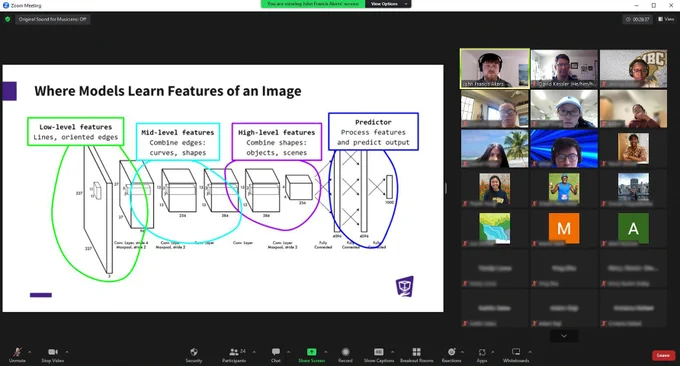Select the white cap participant video tile
The image size is (680, 366).
564,109
